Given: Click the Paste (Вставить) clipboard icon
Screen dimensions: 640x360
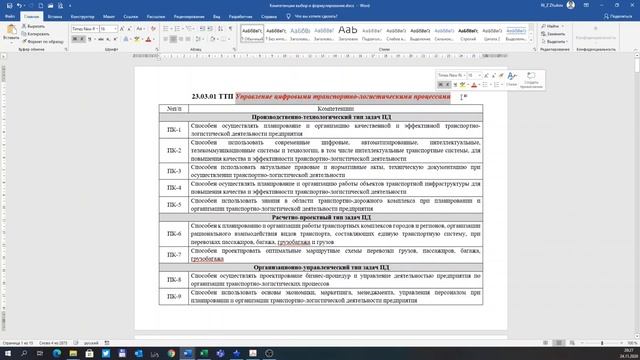Looking at the screenshot, I should point(11,30).
